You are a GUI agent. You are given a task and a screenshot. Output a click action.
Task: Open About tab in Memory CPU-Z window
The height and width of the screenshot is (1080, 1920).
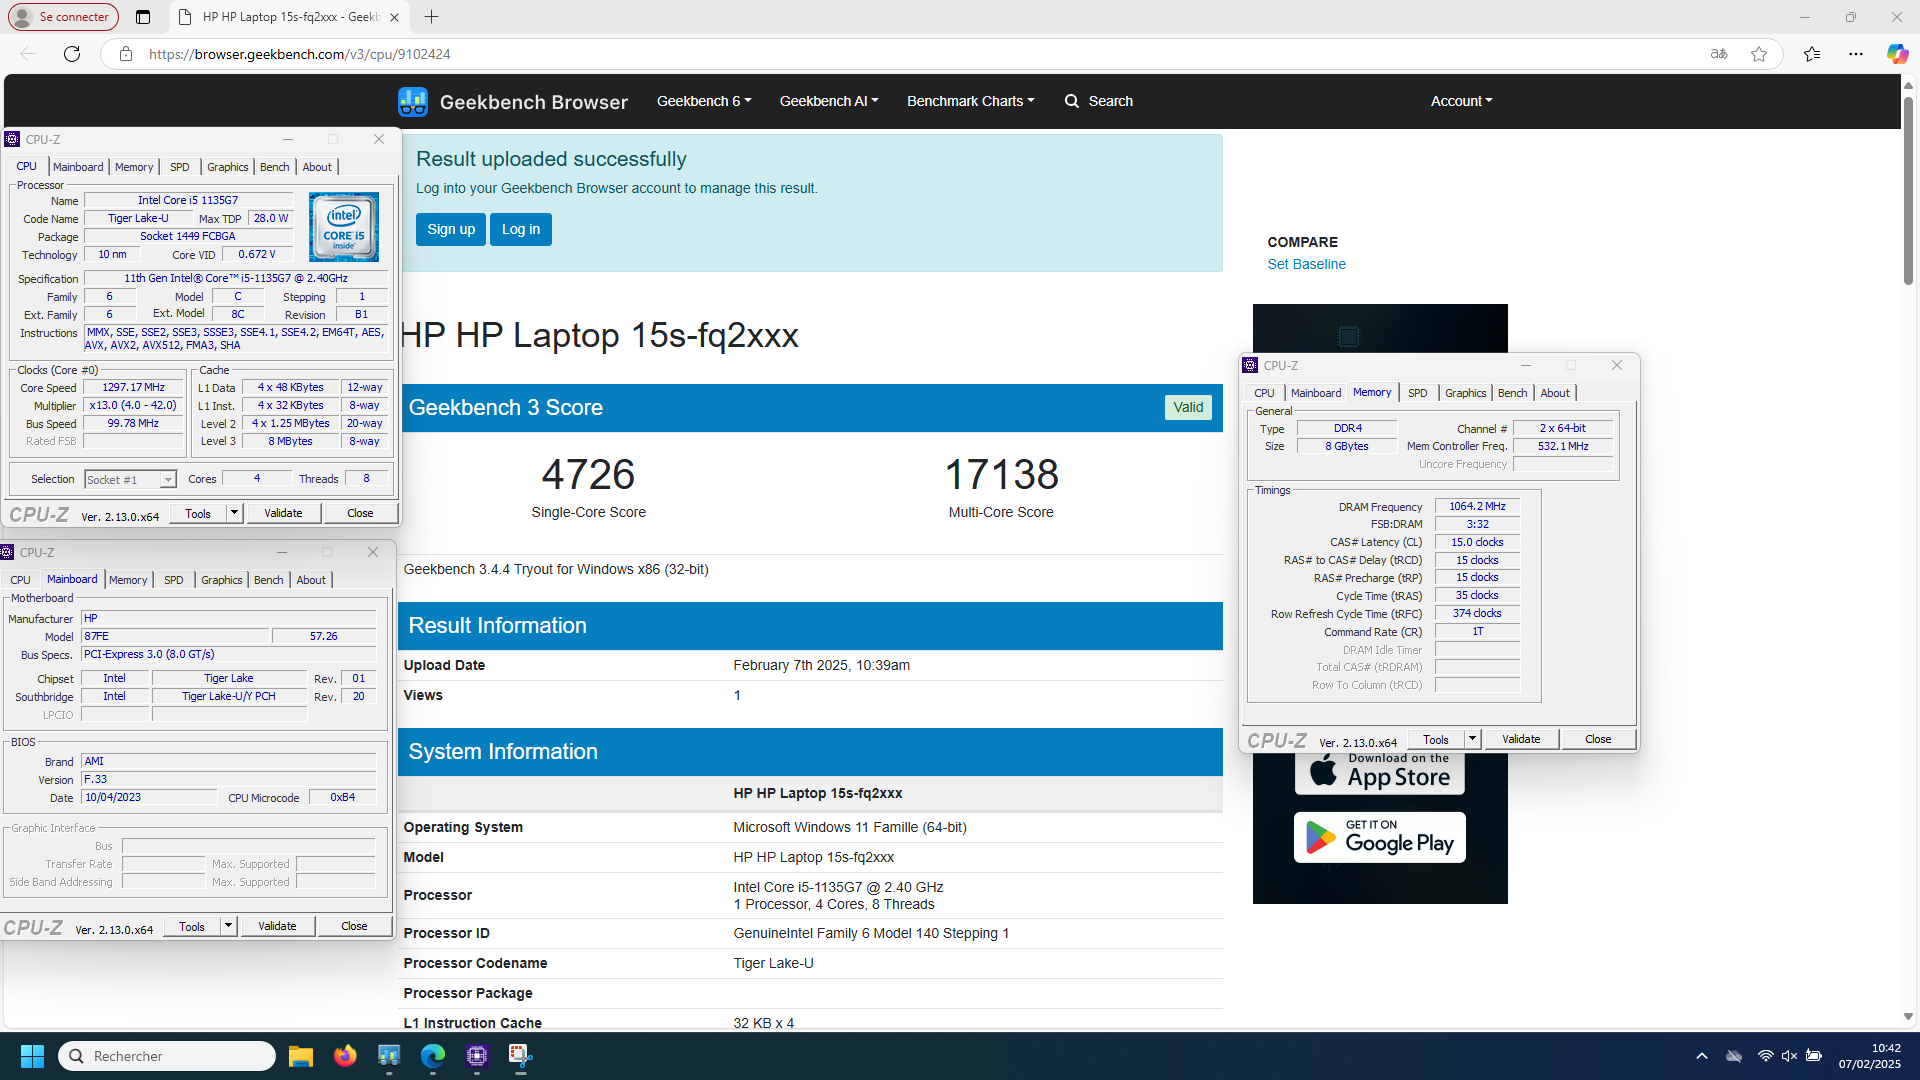[x=1555, y=393]
